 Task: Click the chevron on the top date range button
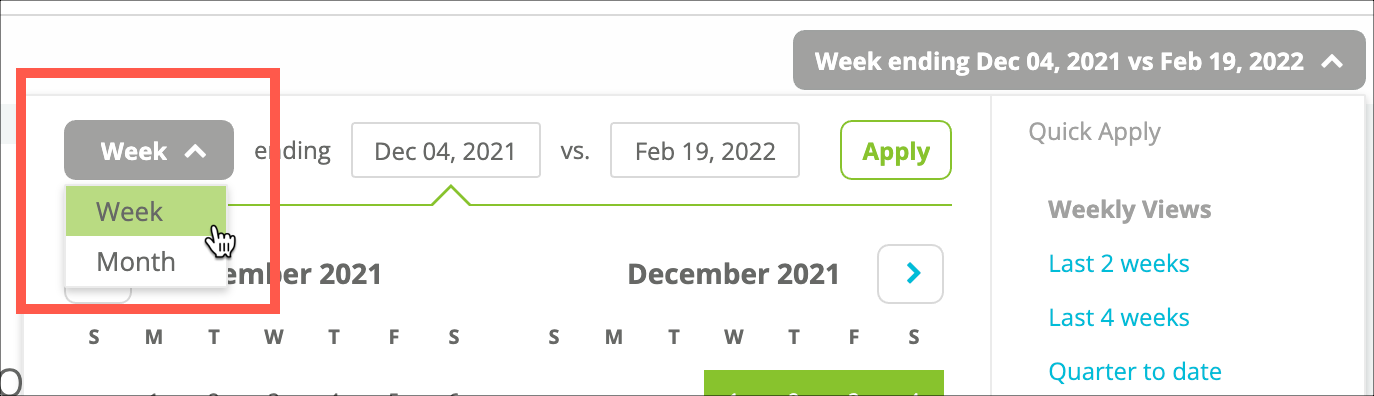coord(1331,62)
